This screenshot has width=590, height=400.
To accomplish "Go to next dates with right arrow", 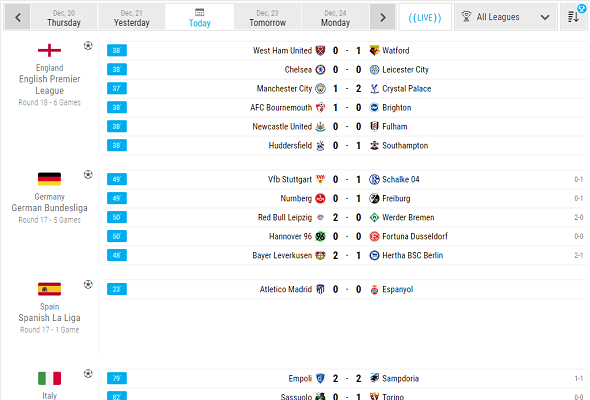I will click(383, 17).
